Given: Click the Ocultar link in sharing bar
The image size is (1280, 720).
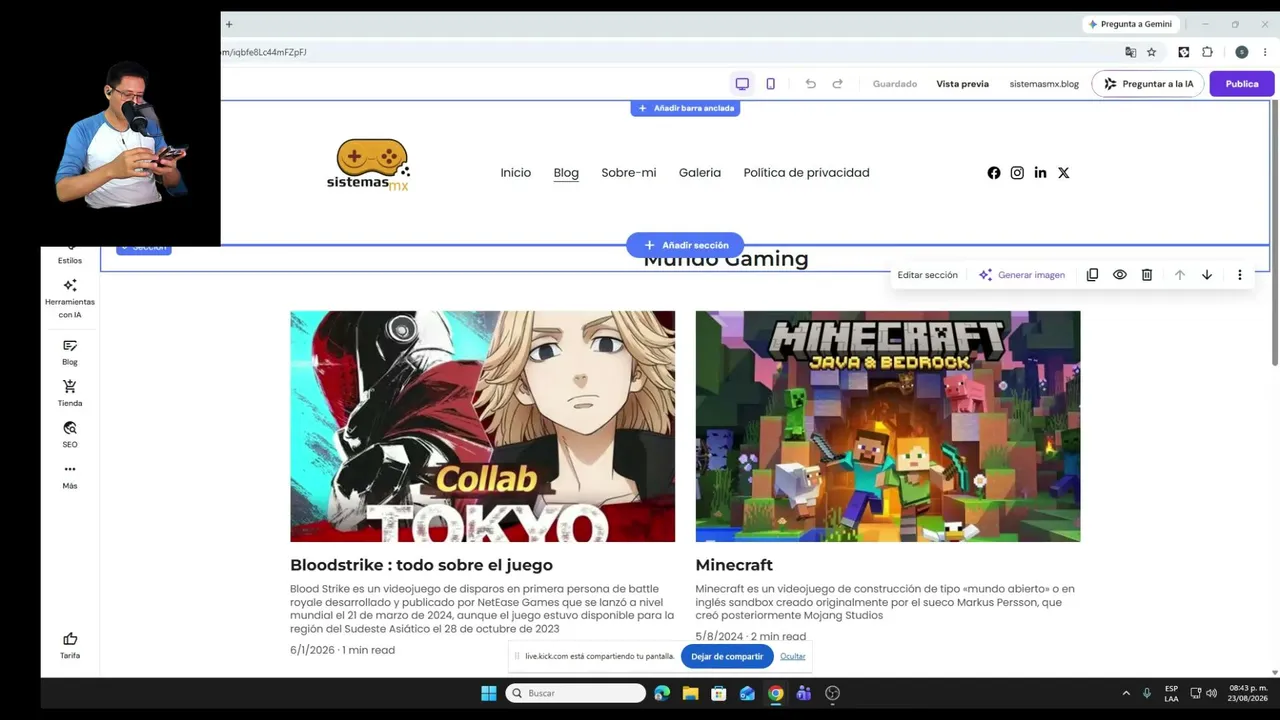Looking at the screenshot, I should [793, 656].
